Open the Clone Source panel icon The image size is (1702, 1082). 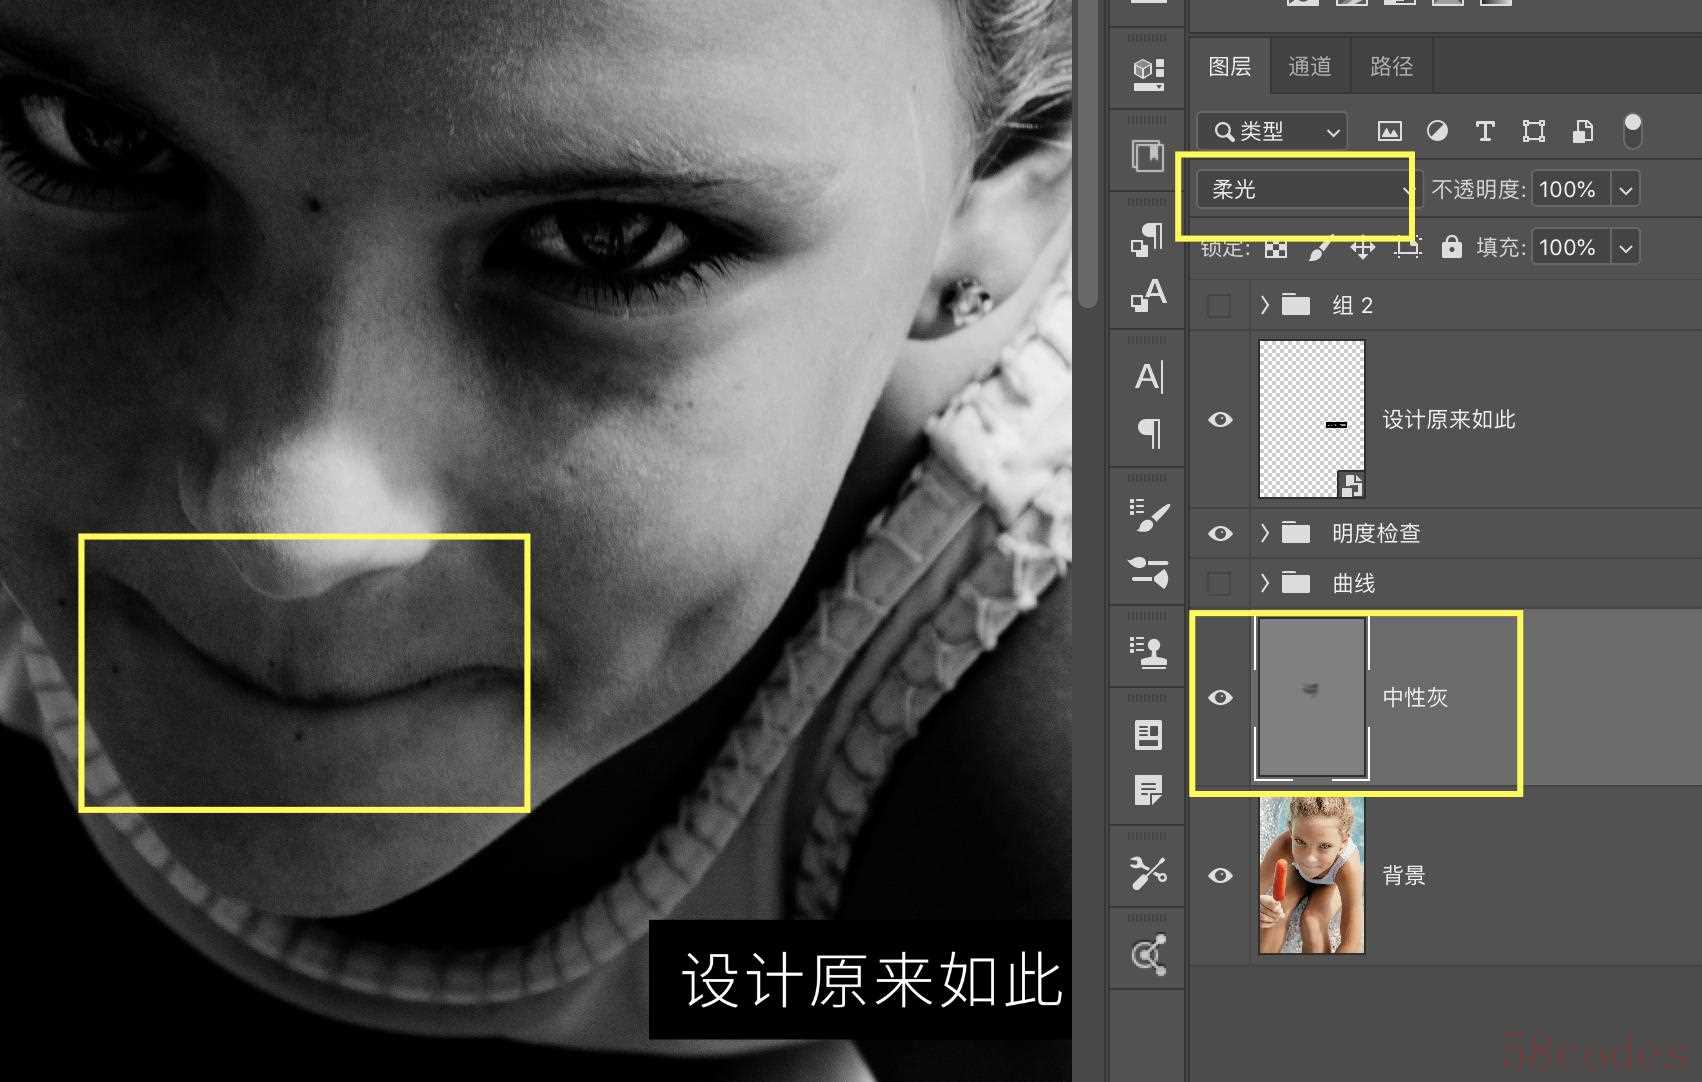(x=1148, y=653)
